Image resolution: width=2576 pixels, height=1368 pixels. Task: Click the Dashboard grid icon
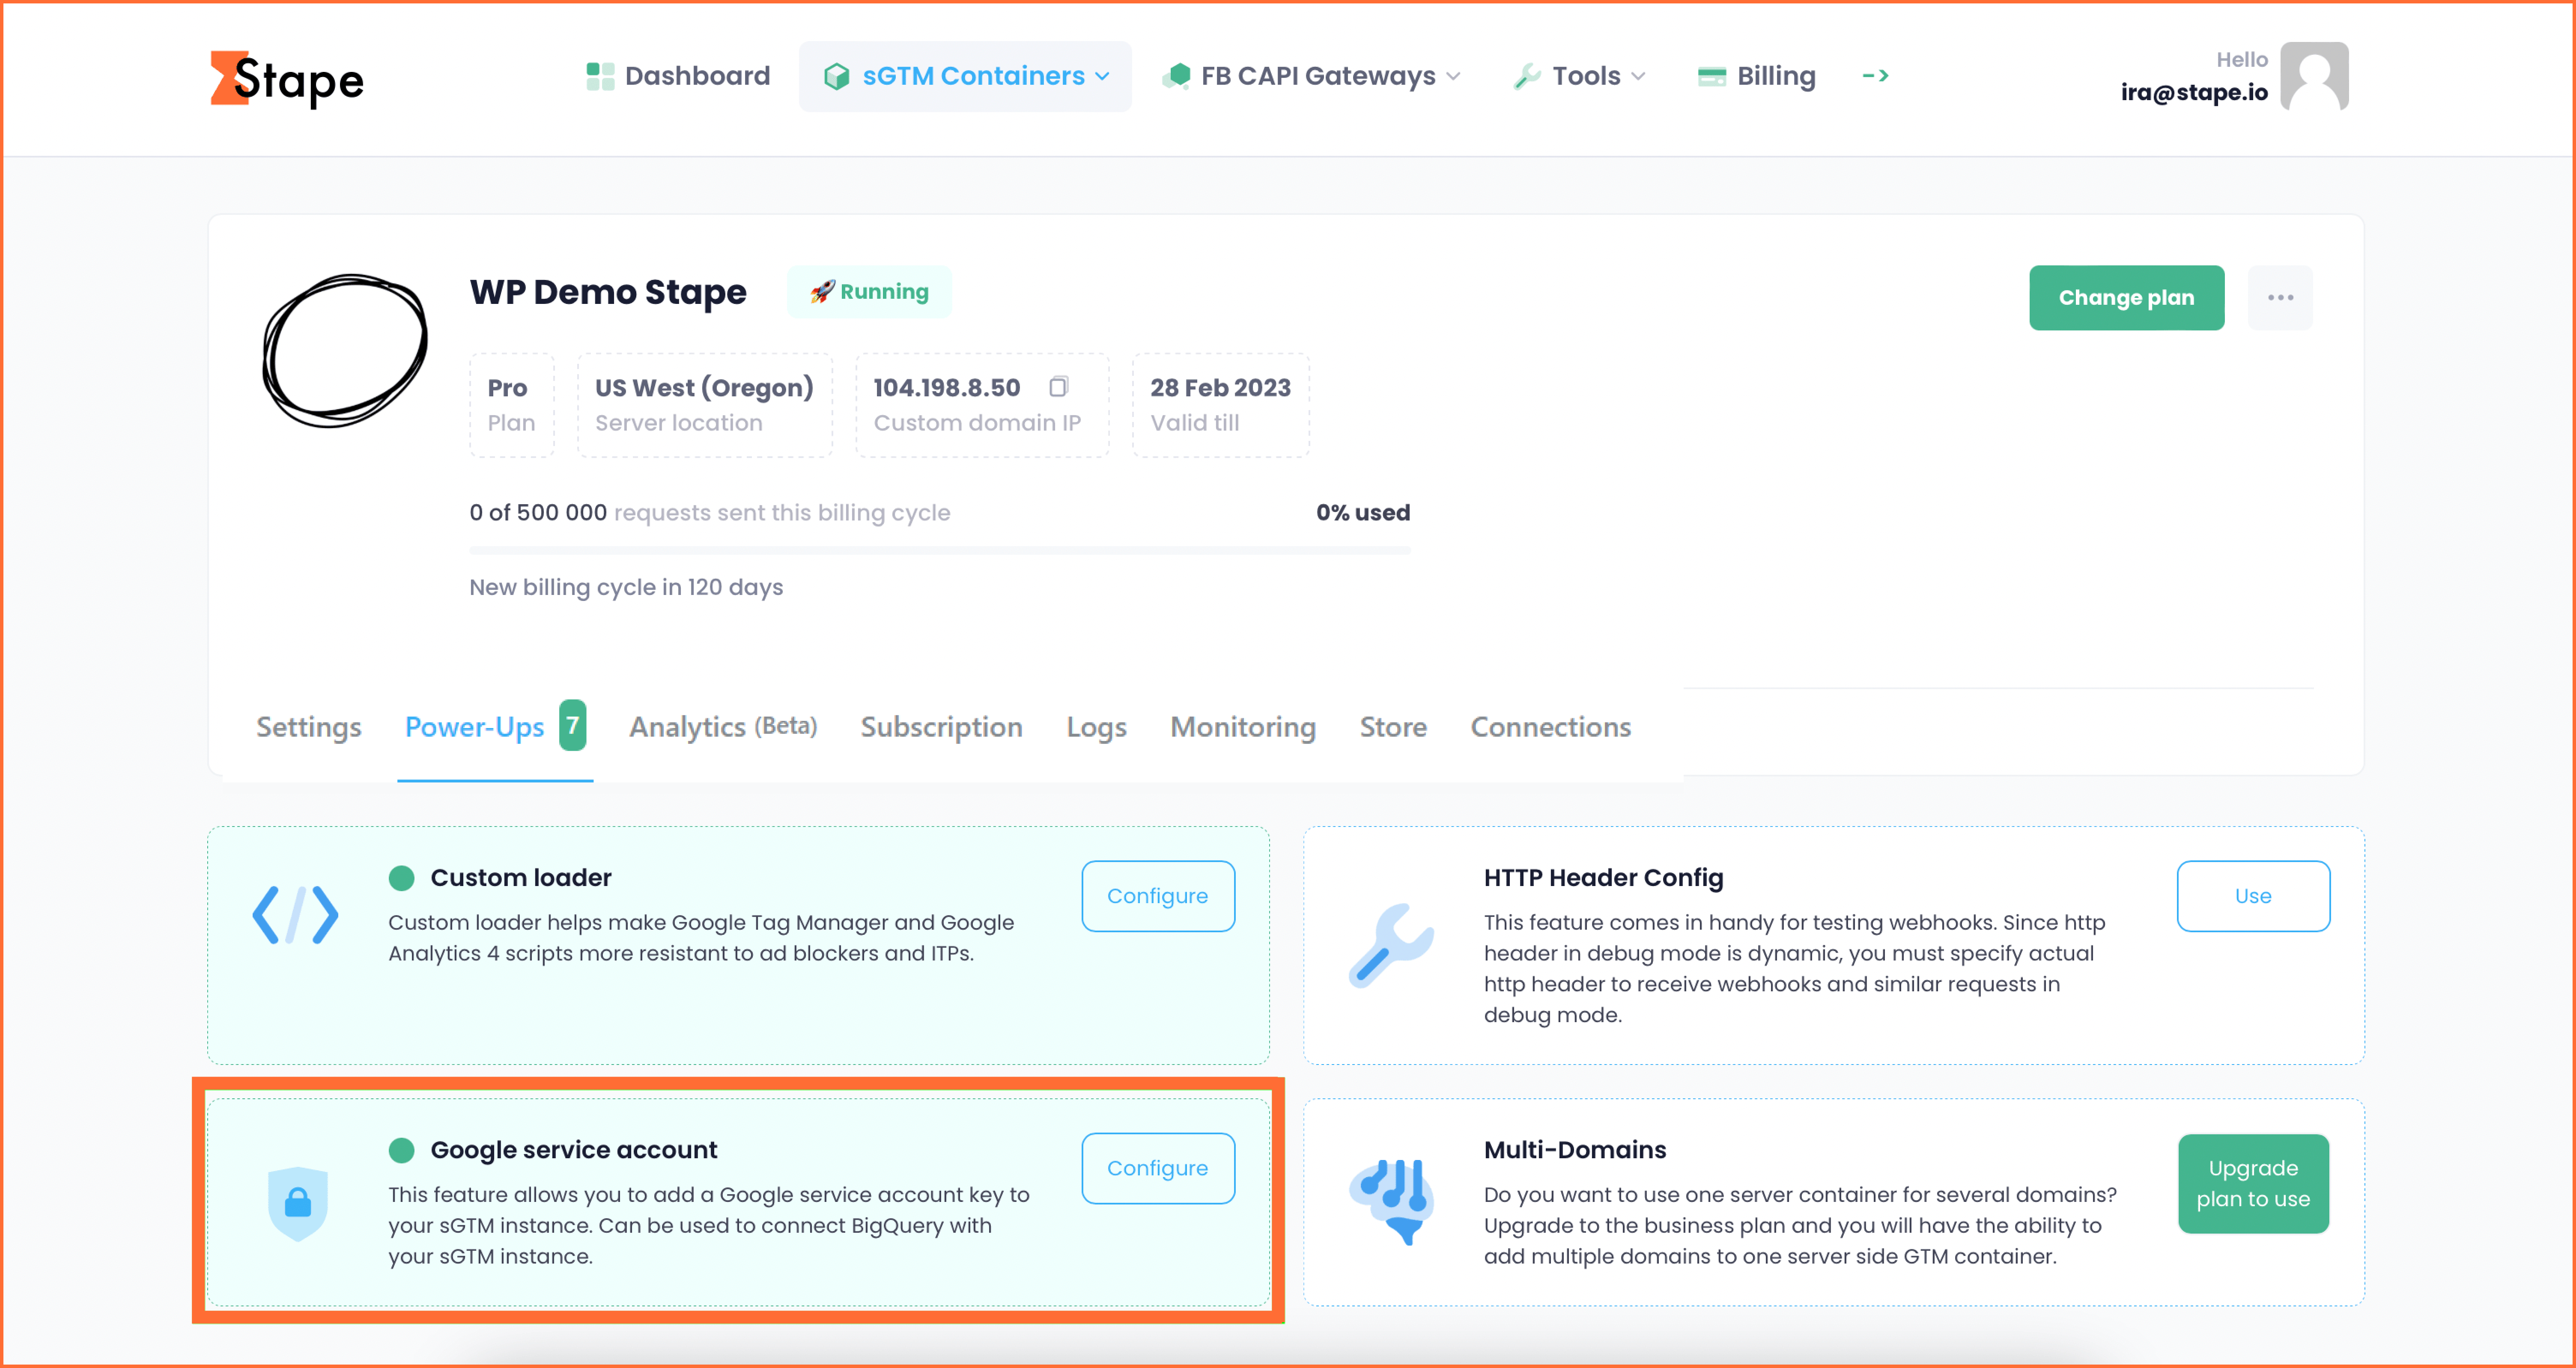click(600, 76)
